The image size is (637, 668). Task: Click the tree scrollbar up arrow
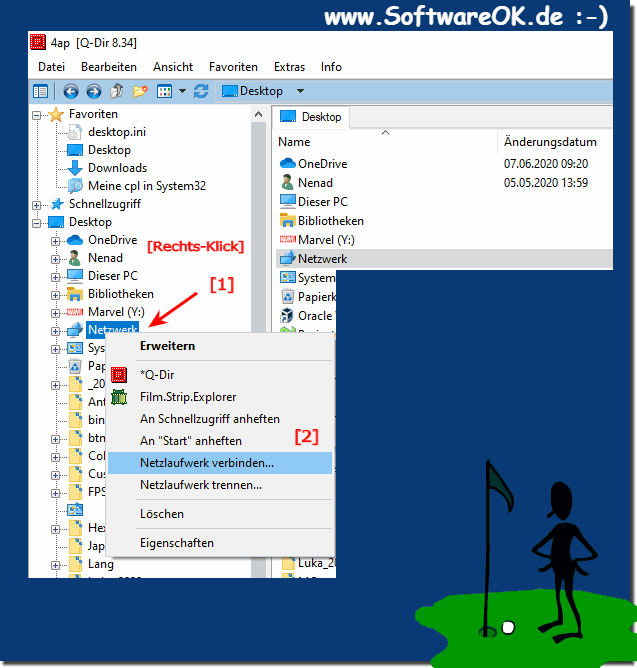point(258,115)
